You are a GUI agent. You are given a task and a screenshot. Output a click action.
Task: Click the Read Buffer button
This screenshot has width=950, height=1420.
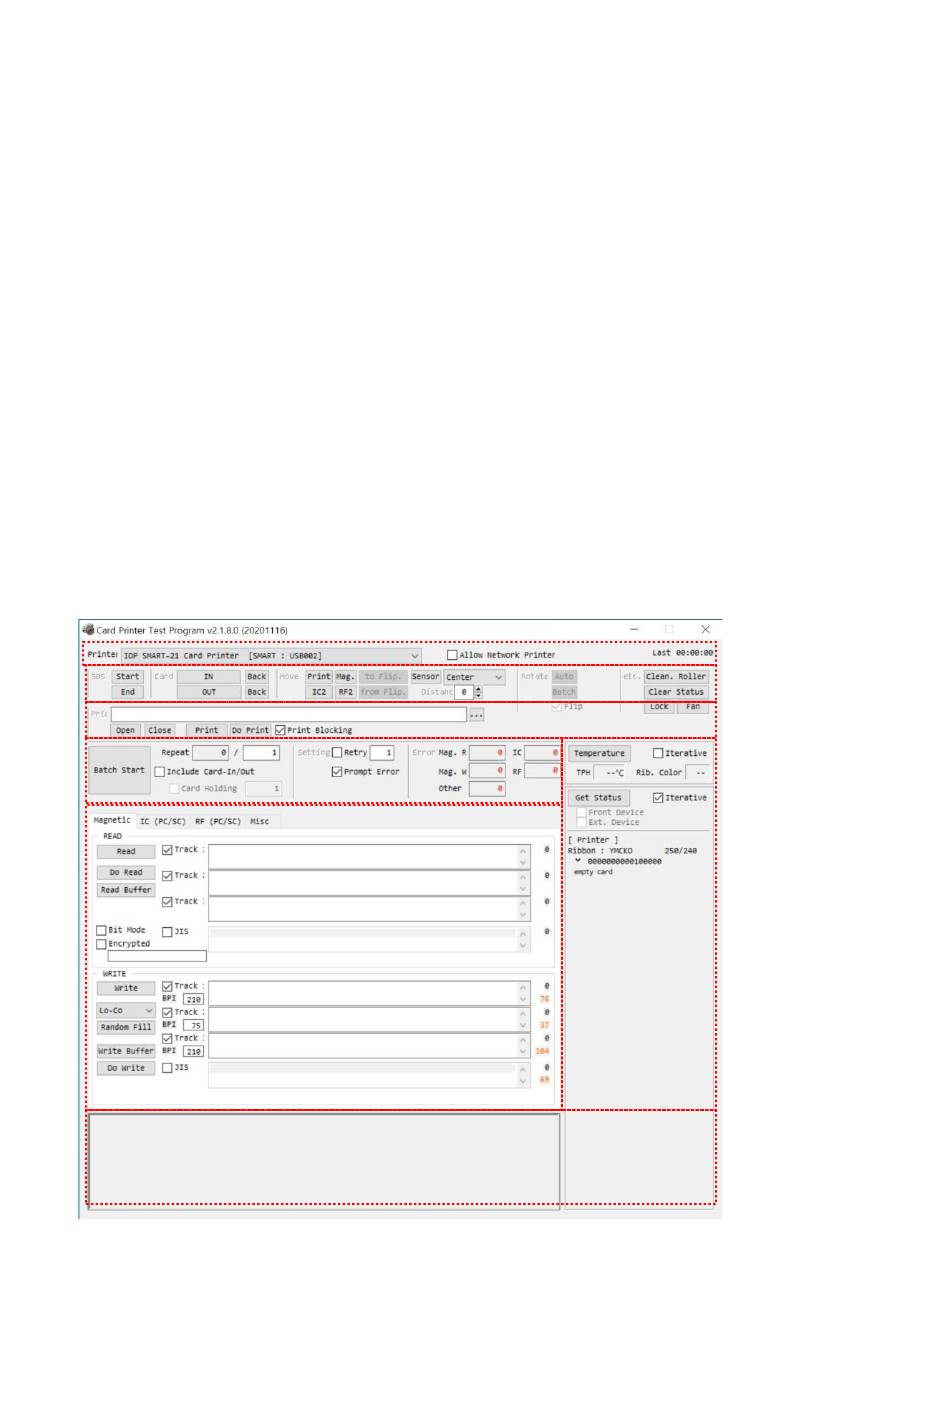coord(126,890)
